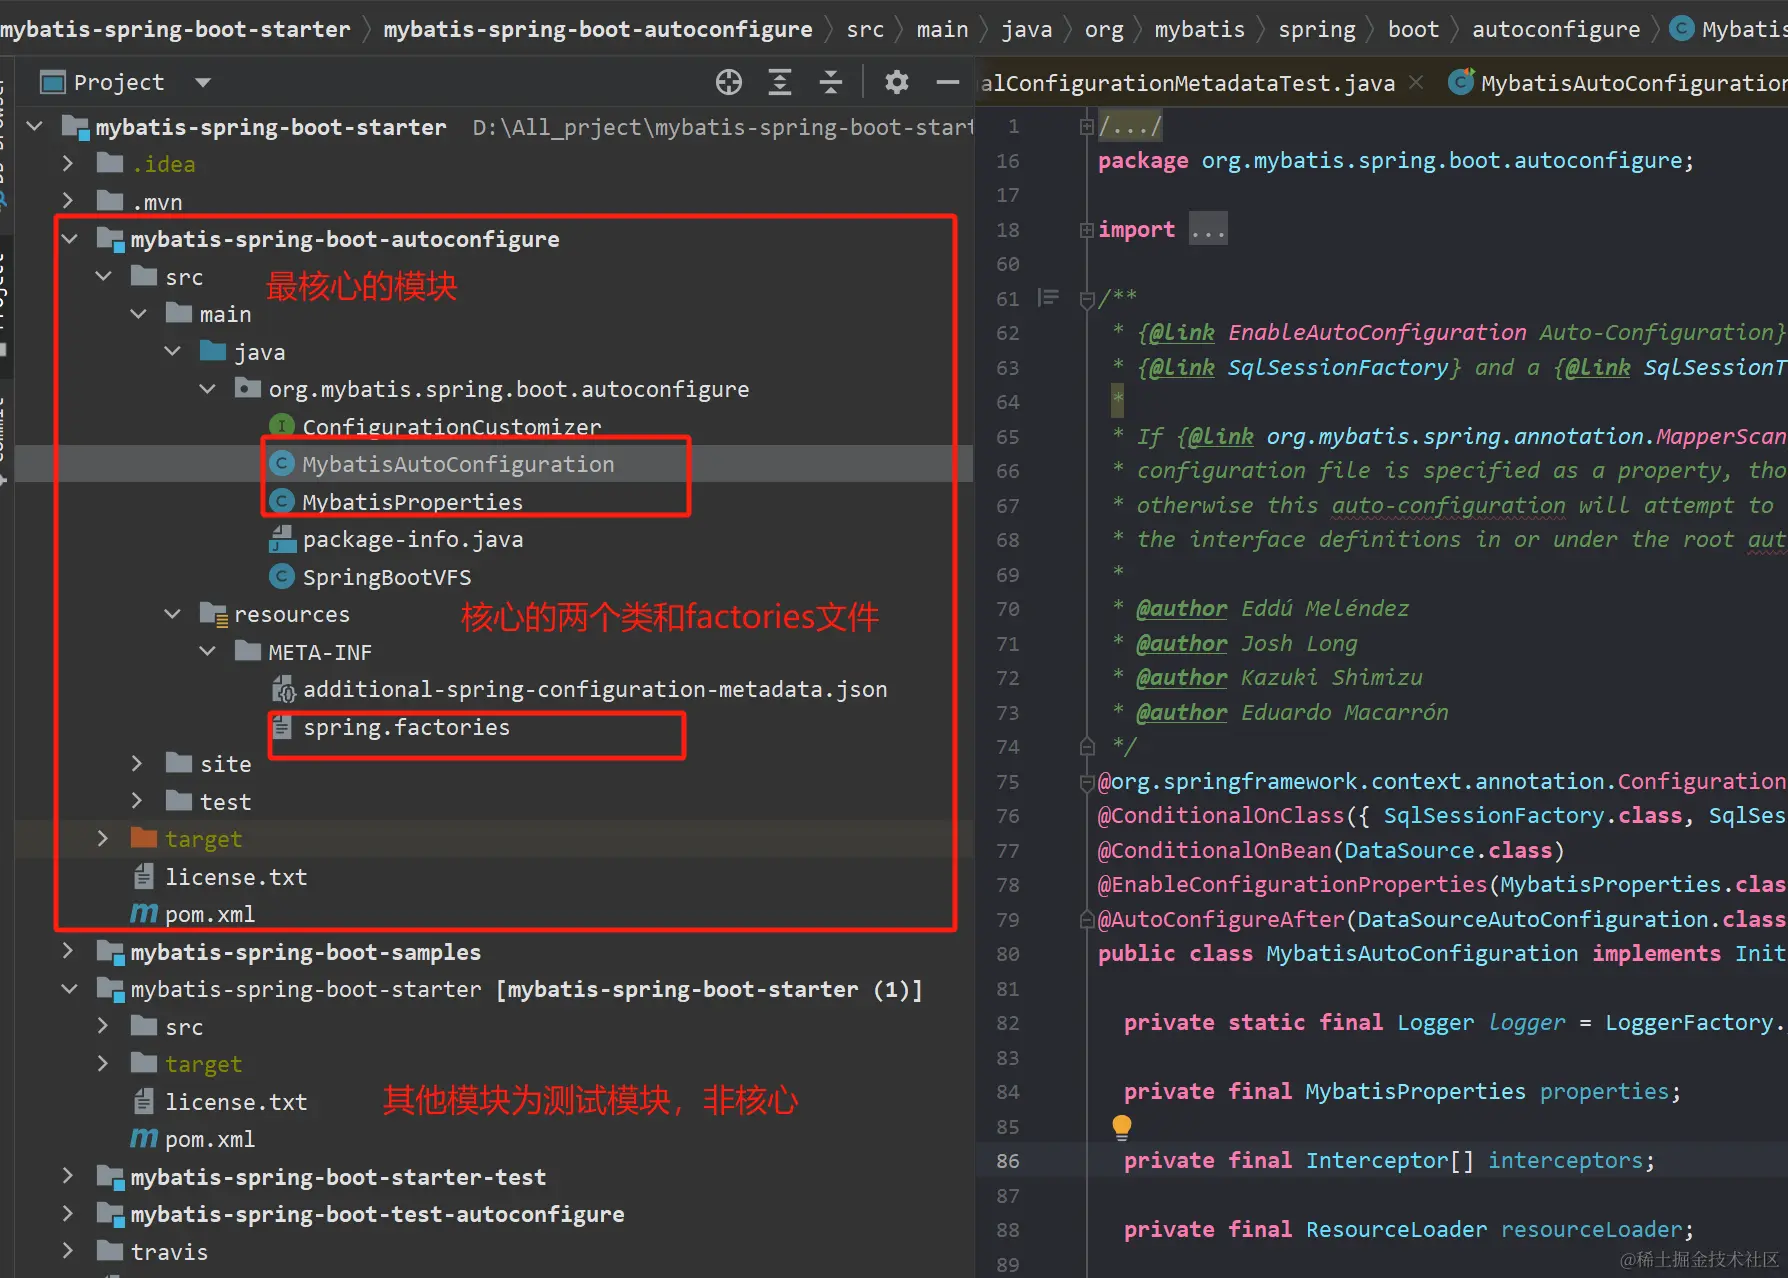Expand the .idea folder

[68, 163]
